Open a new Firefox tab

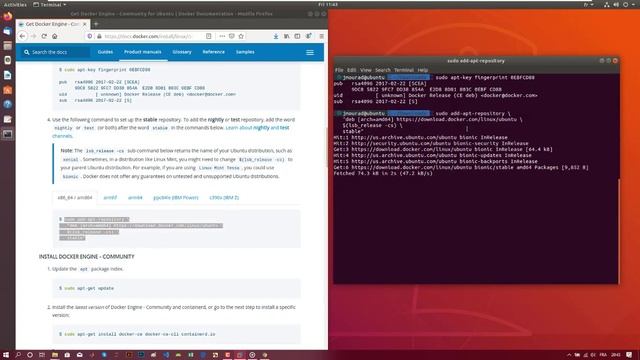96,24
